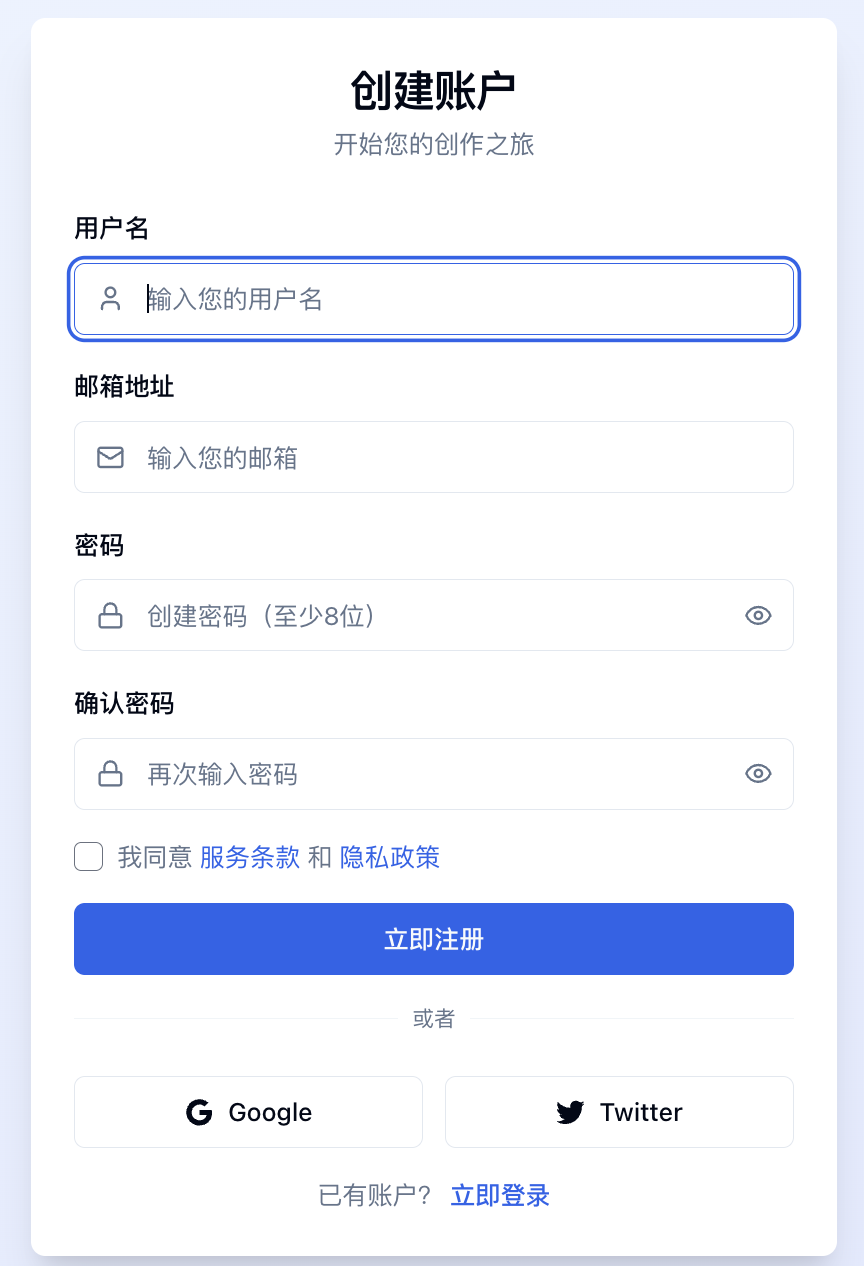Click the 我同意 label text
The width and height of the screenshot is (864, 1266).
coord(155,857)
